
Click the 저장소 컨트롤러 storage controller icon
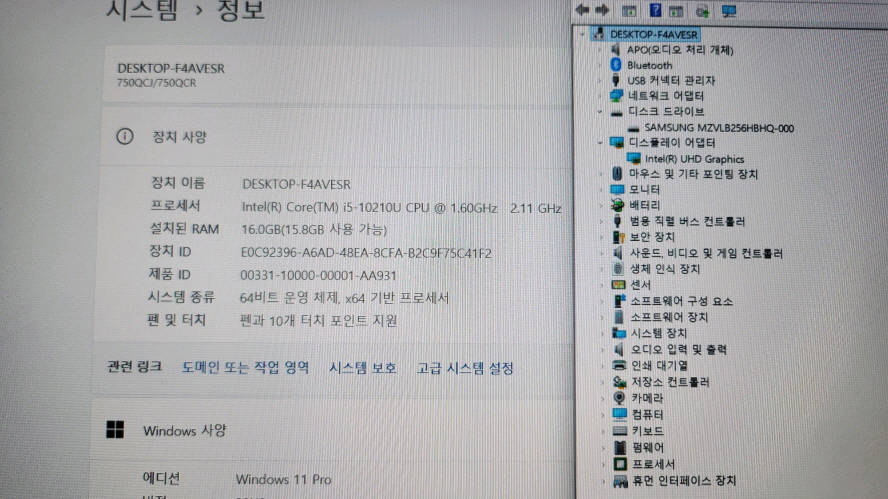620,382
